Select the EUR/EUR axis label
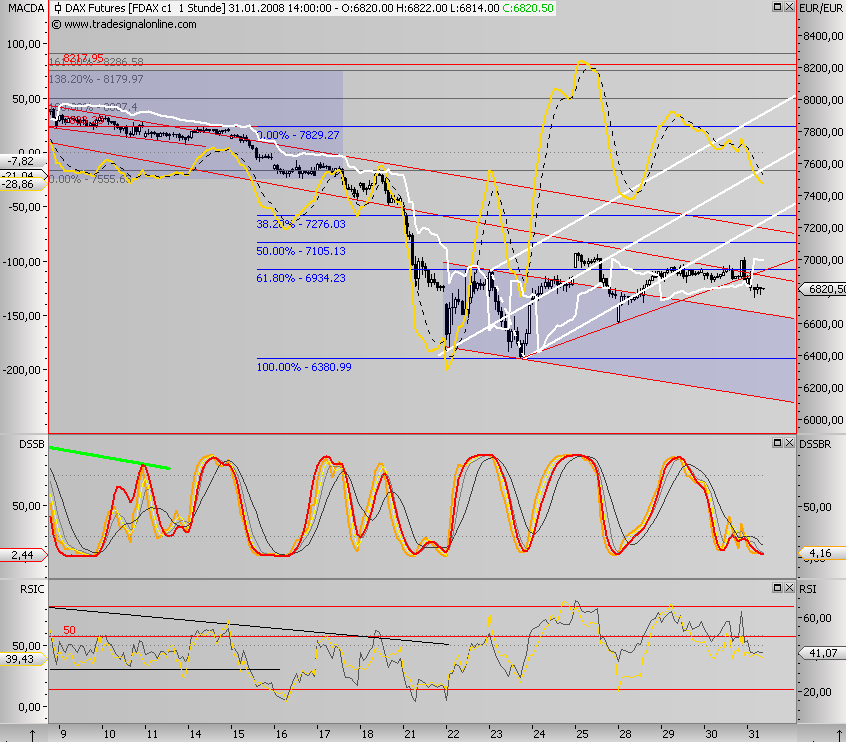 (x=821, y=8)
